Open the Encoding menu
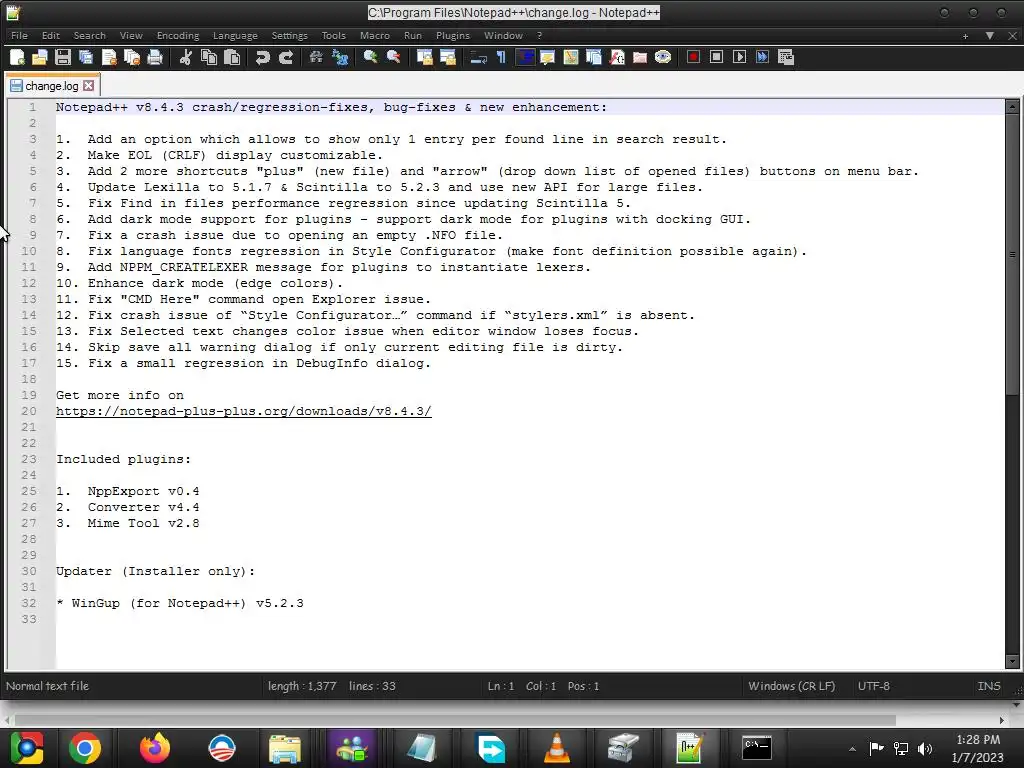1024x768 pixels. pos(178,35)
